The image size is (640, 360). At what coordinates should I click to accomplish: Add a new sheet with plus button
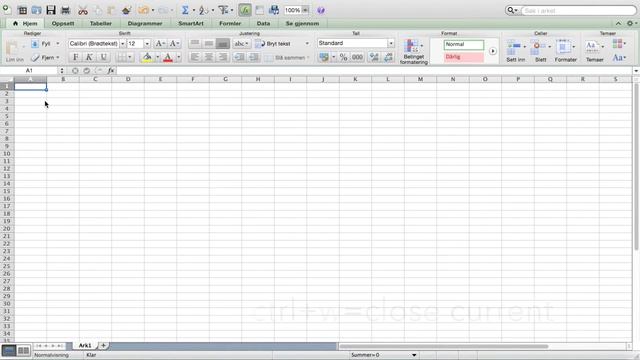[x=103, y=345]
